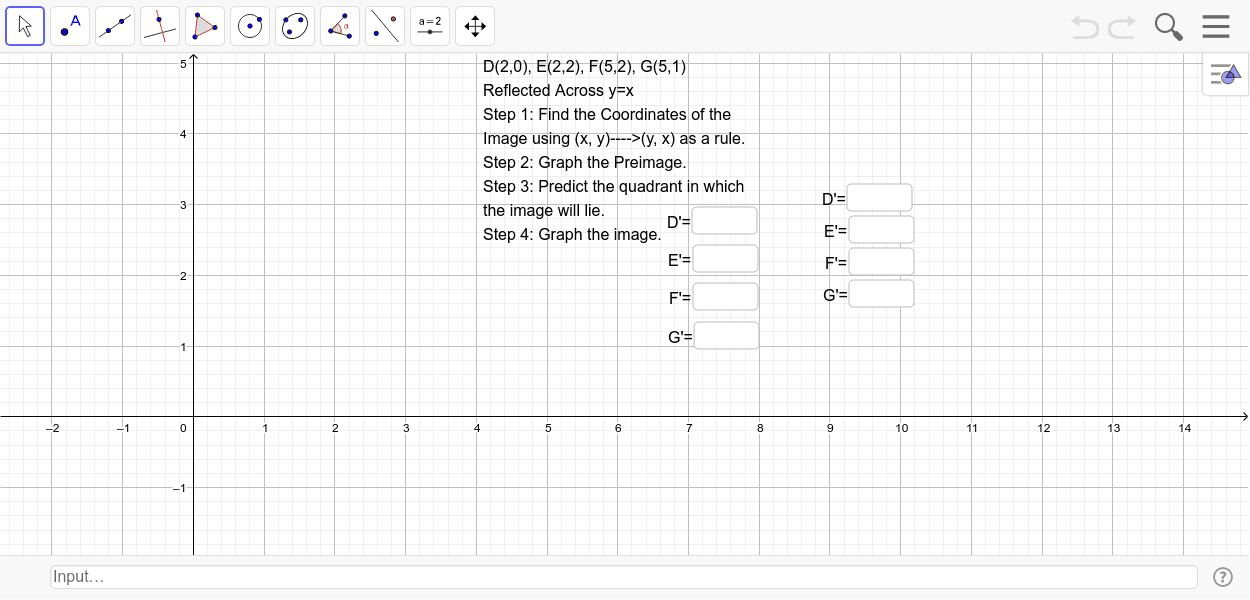This screenshot has width=1250, height=600.
Task: Click 'Step 2: Graph the Preimage.' text
Action: tap(585, 163)
